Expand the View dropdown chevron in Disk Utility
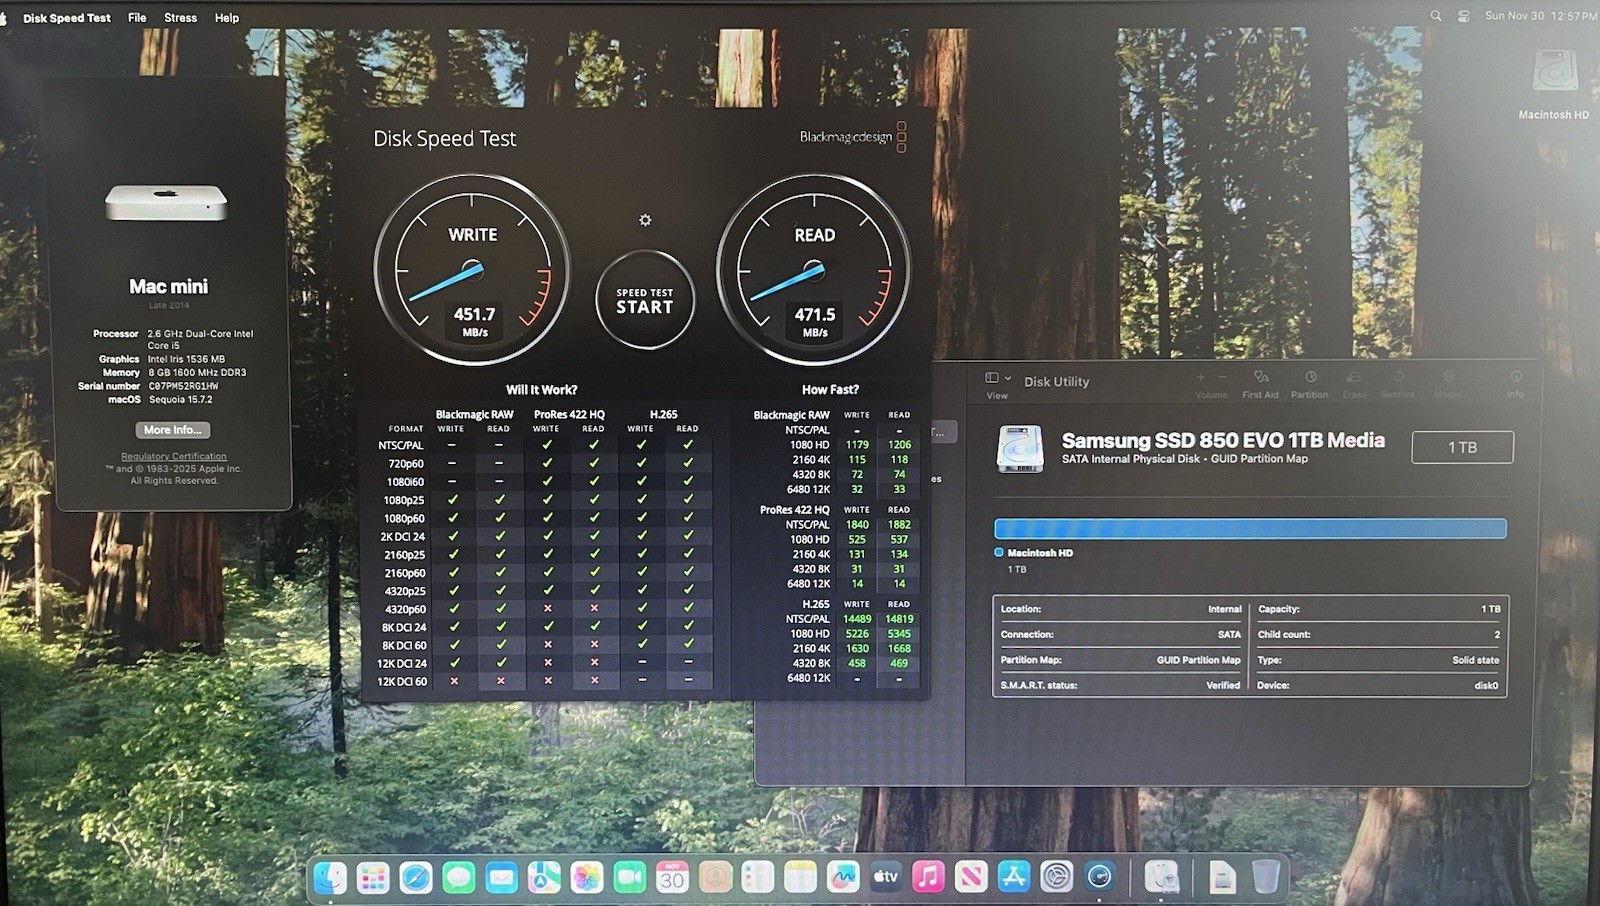 1008,378
